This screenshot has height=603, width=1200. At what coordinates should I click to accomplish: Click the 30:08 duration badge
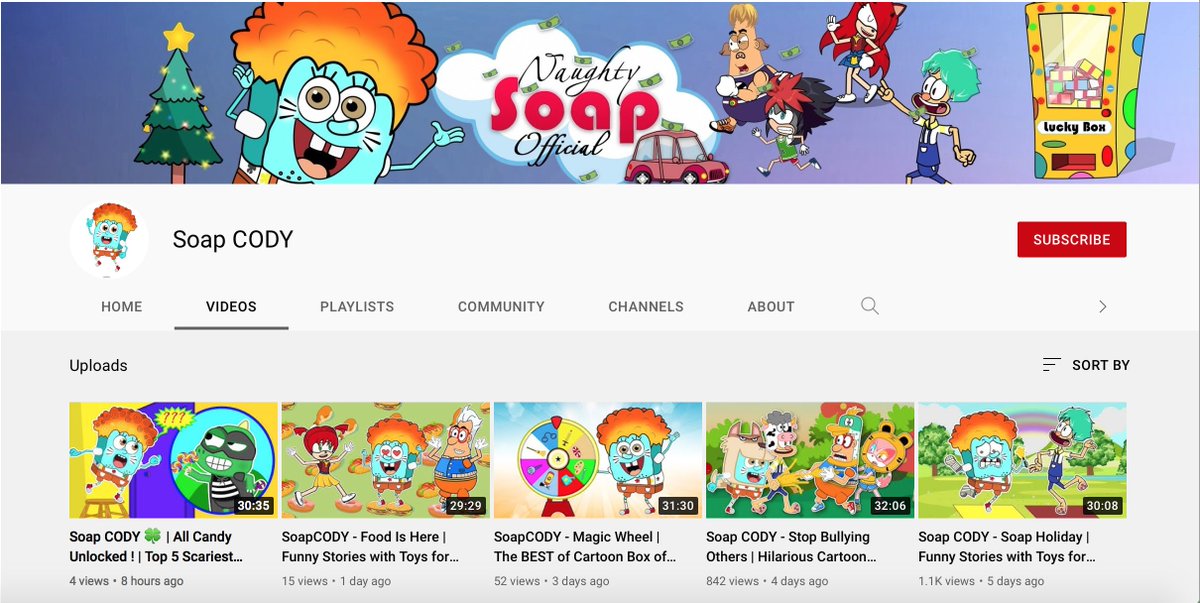pyautogui.click(x=1102, y=506)
